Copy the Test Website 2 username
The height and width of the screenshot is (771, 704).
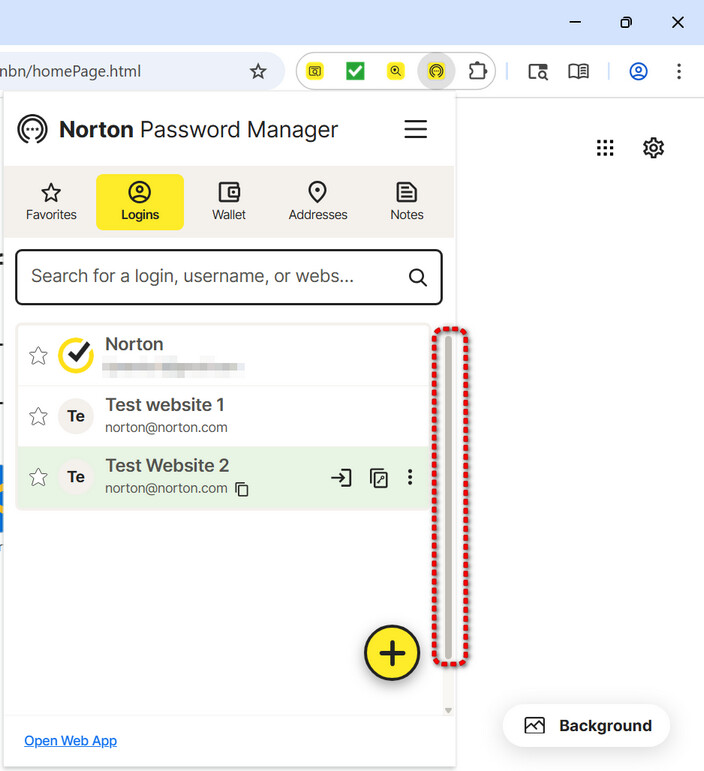[x=242, y=489]
